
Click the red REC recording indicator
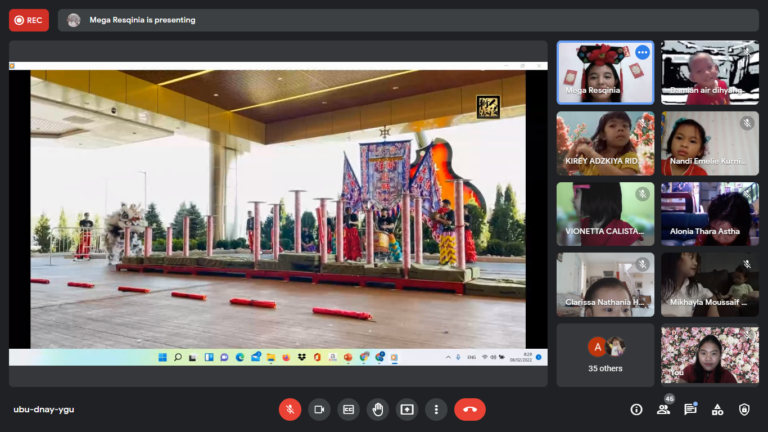pyautogui.click(x=29, y=20)
